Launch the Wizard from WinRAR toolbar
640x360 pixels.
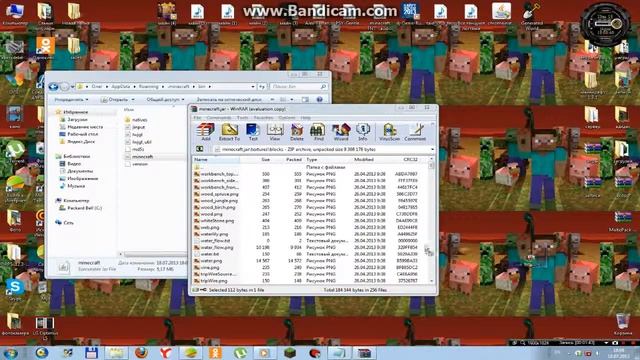pos(341,132)
